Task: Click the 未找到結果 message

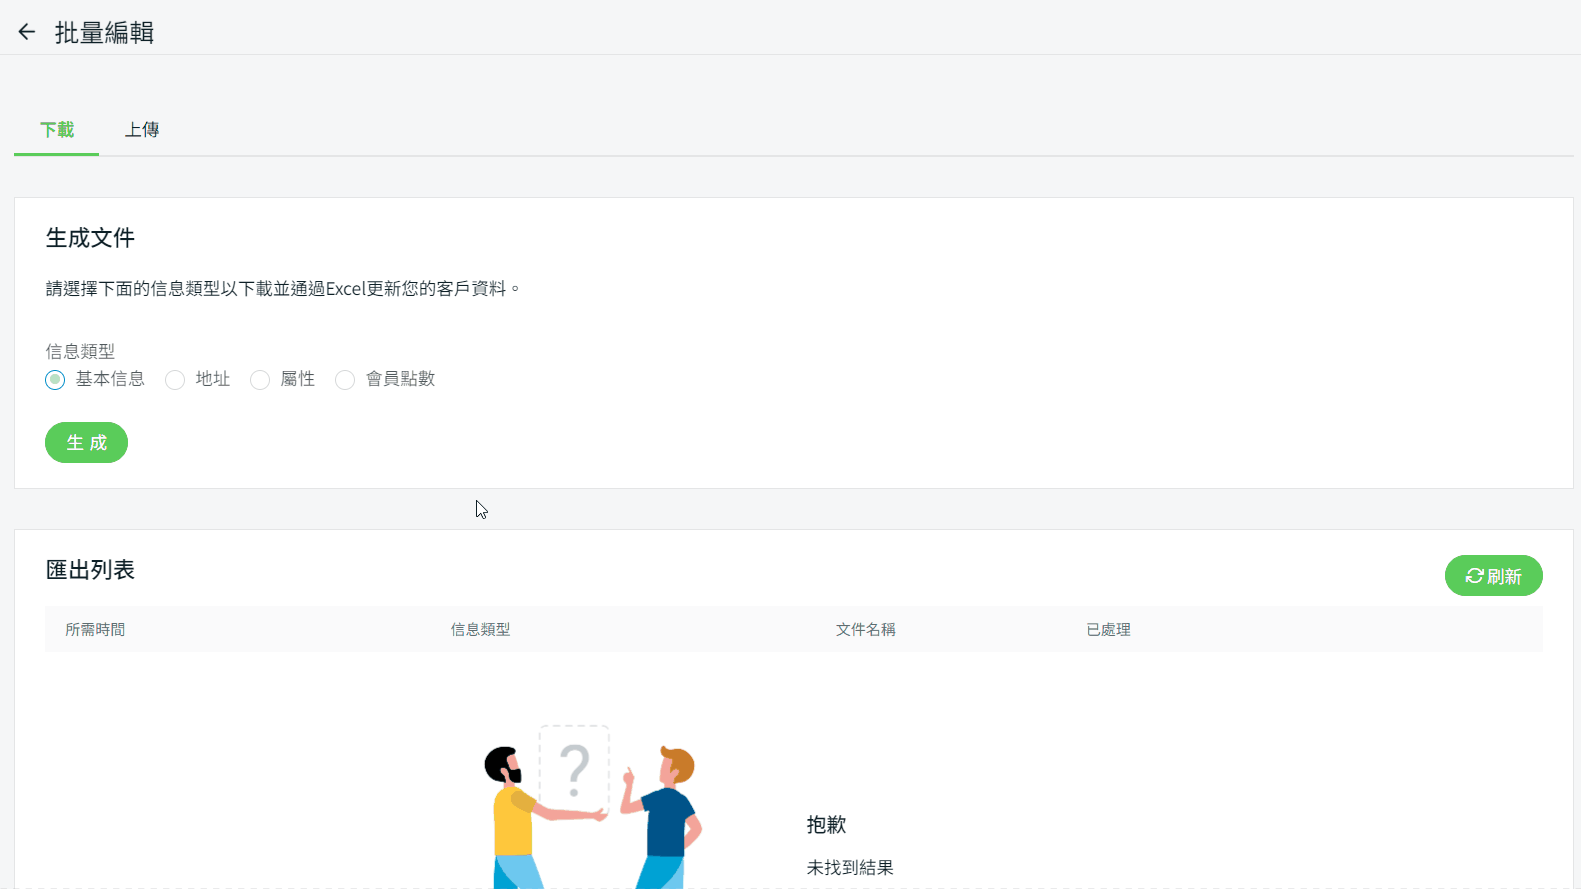Action: [x=850, y=868]
